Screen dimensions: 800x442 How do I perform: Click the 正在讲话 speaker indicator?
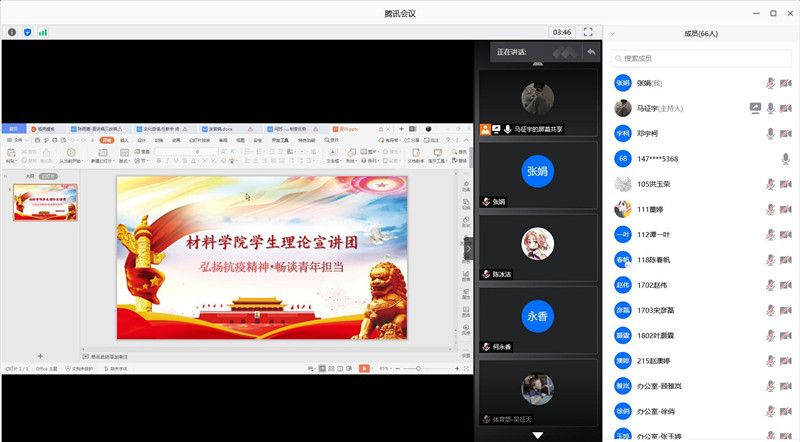[512, 51]
